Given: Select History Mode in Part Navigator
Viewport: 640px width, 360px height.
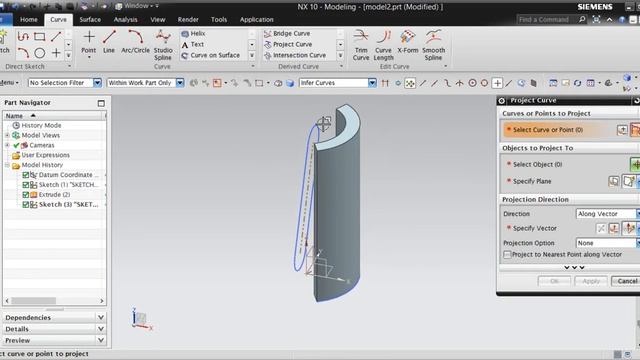Looking at the screenshot, I should tap(37, 125).
